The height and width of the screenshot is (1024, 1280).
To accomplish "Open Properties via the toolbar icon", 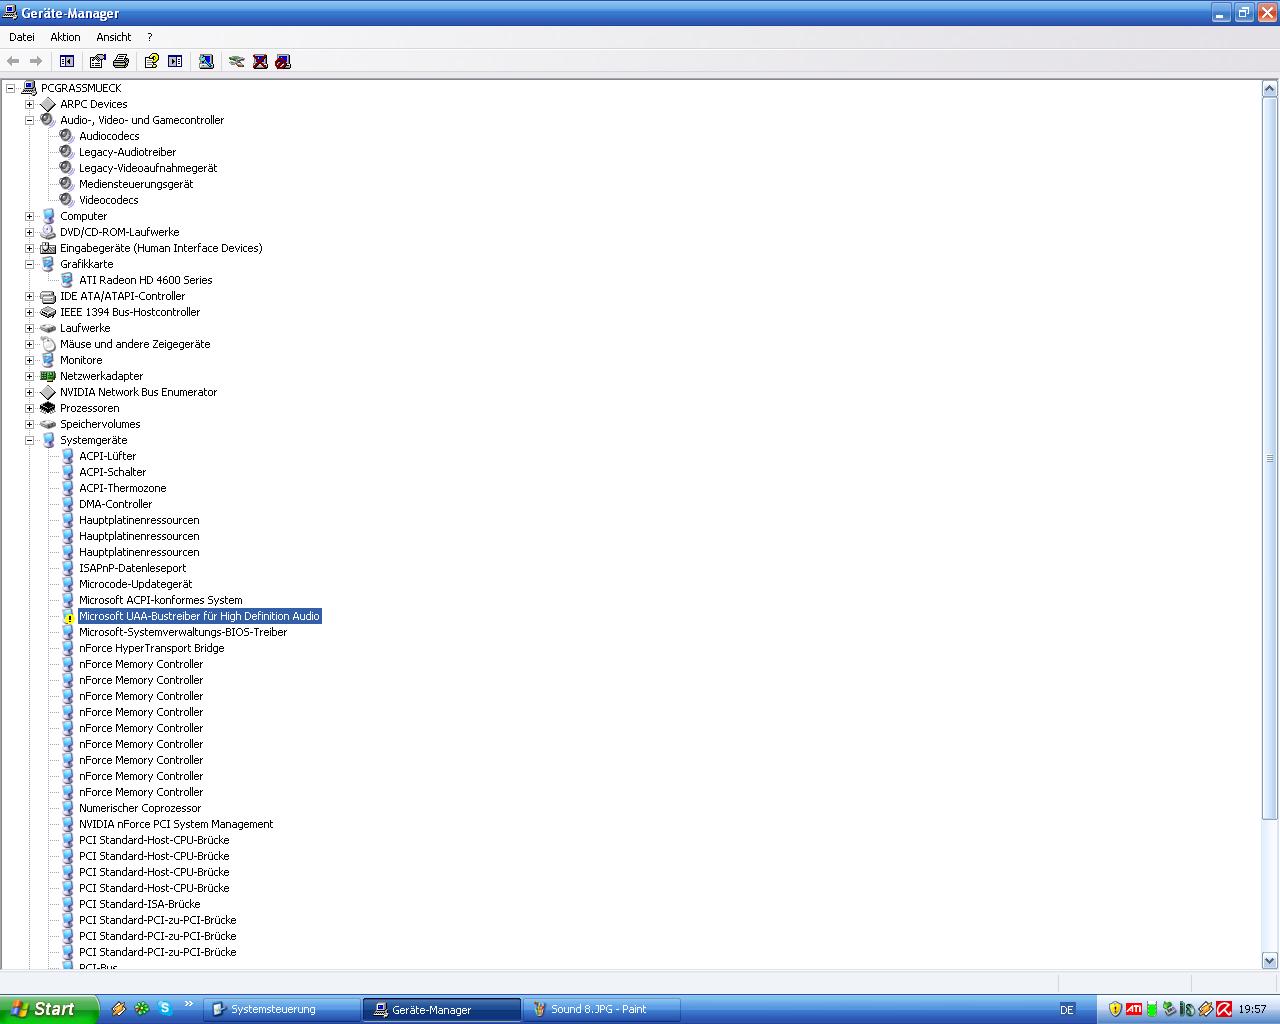I will point(97,61).
